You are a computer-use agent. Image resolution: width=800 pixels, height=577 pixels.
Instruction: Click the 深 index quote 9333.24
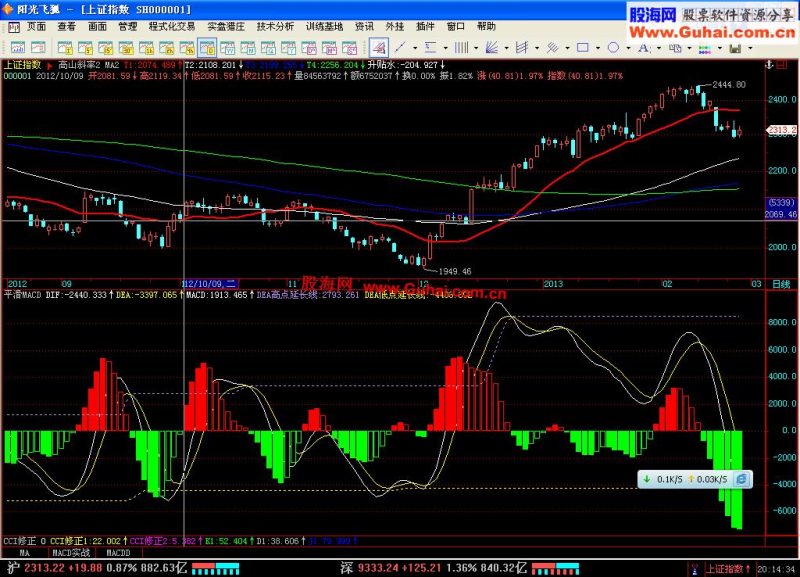(x=380, y=568)
